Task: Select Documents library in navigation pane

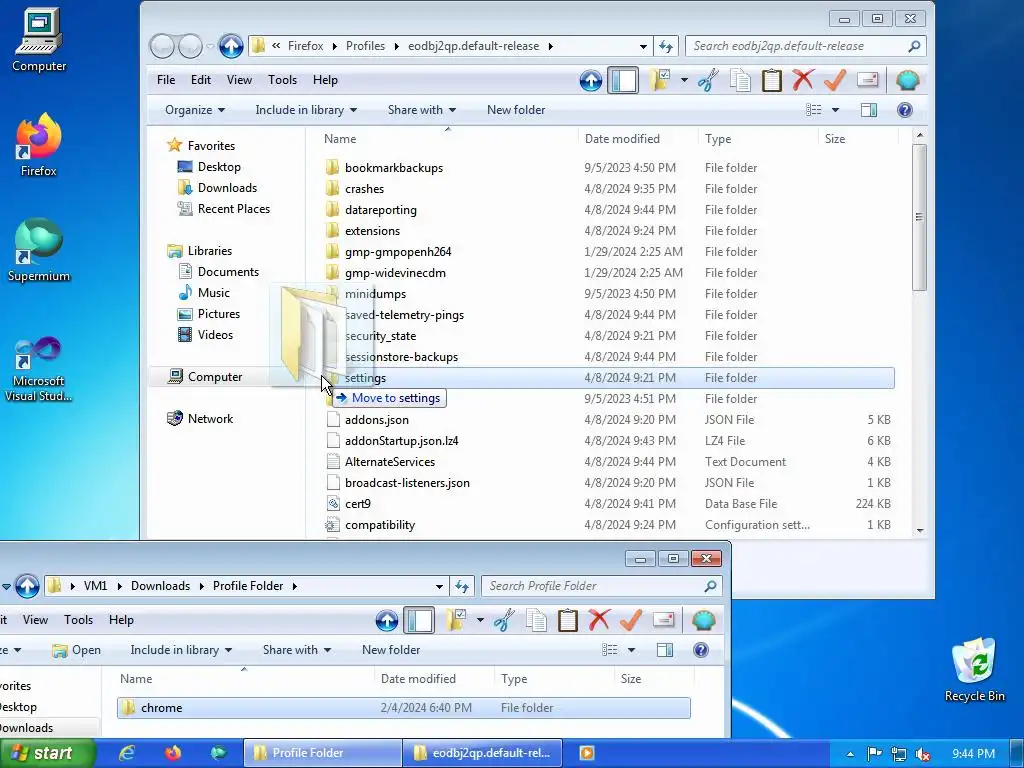Action: (x=228, y=272)
